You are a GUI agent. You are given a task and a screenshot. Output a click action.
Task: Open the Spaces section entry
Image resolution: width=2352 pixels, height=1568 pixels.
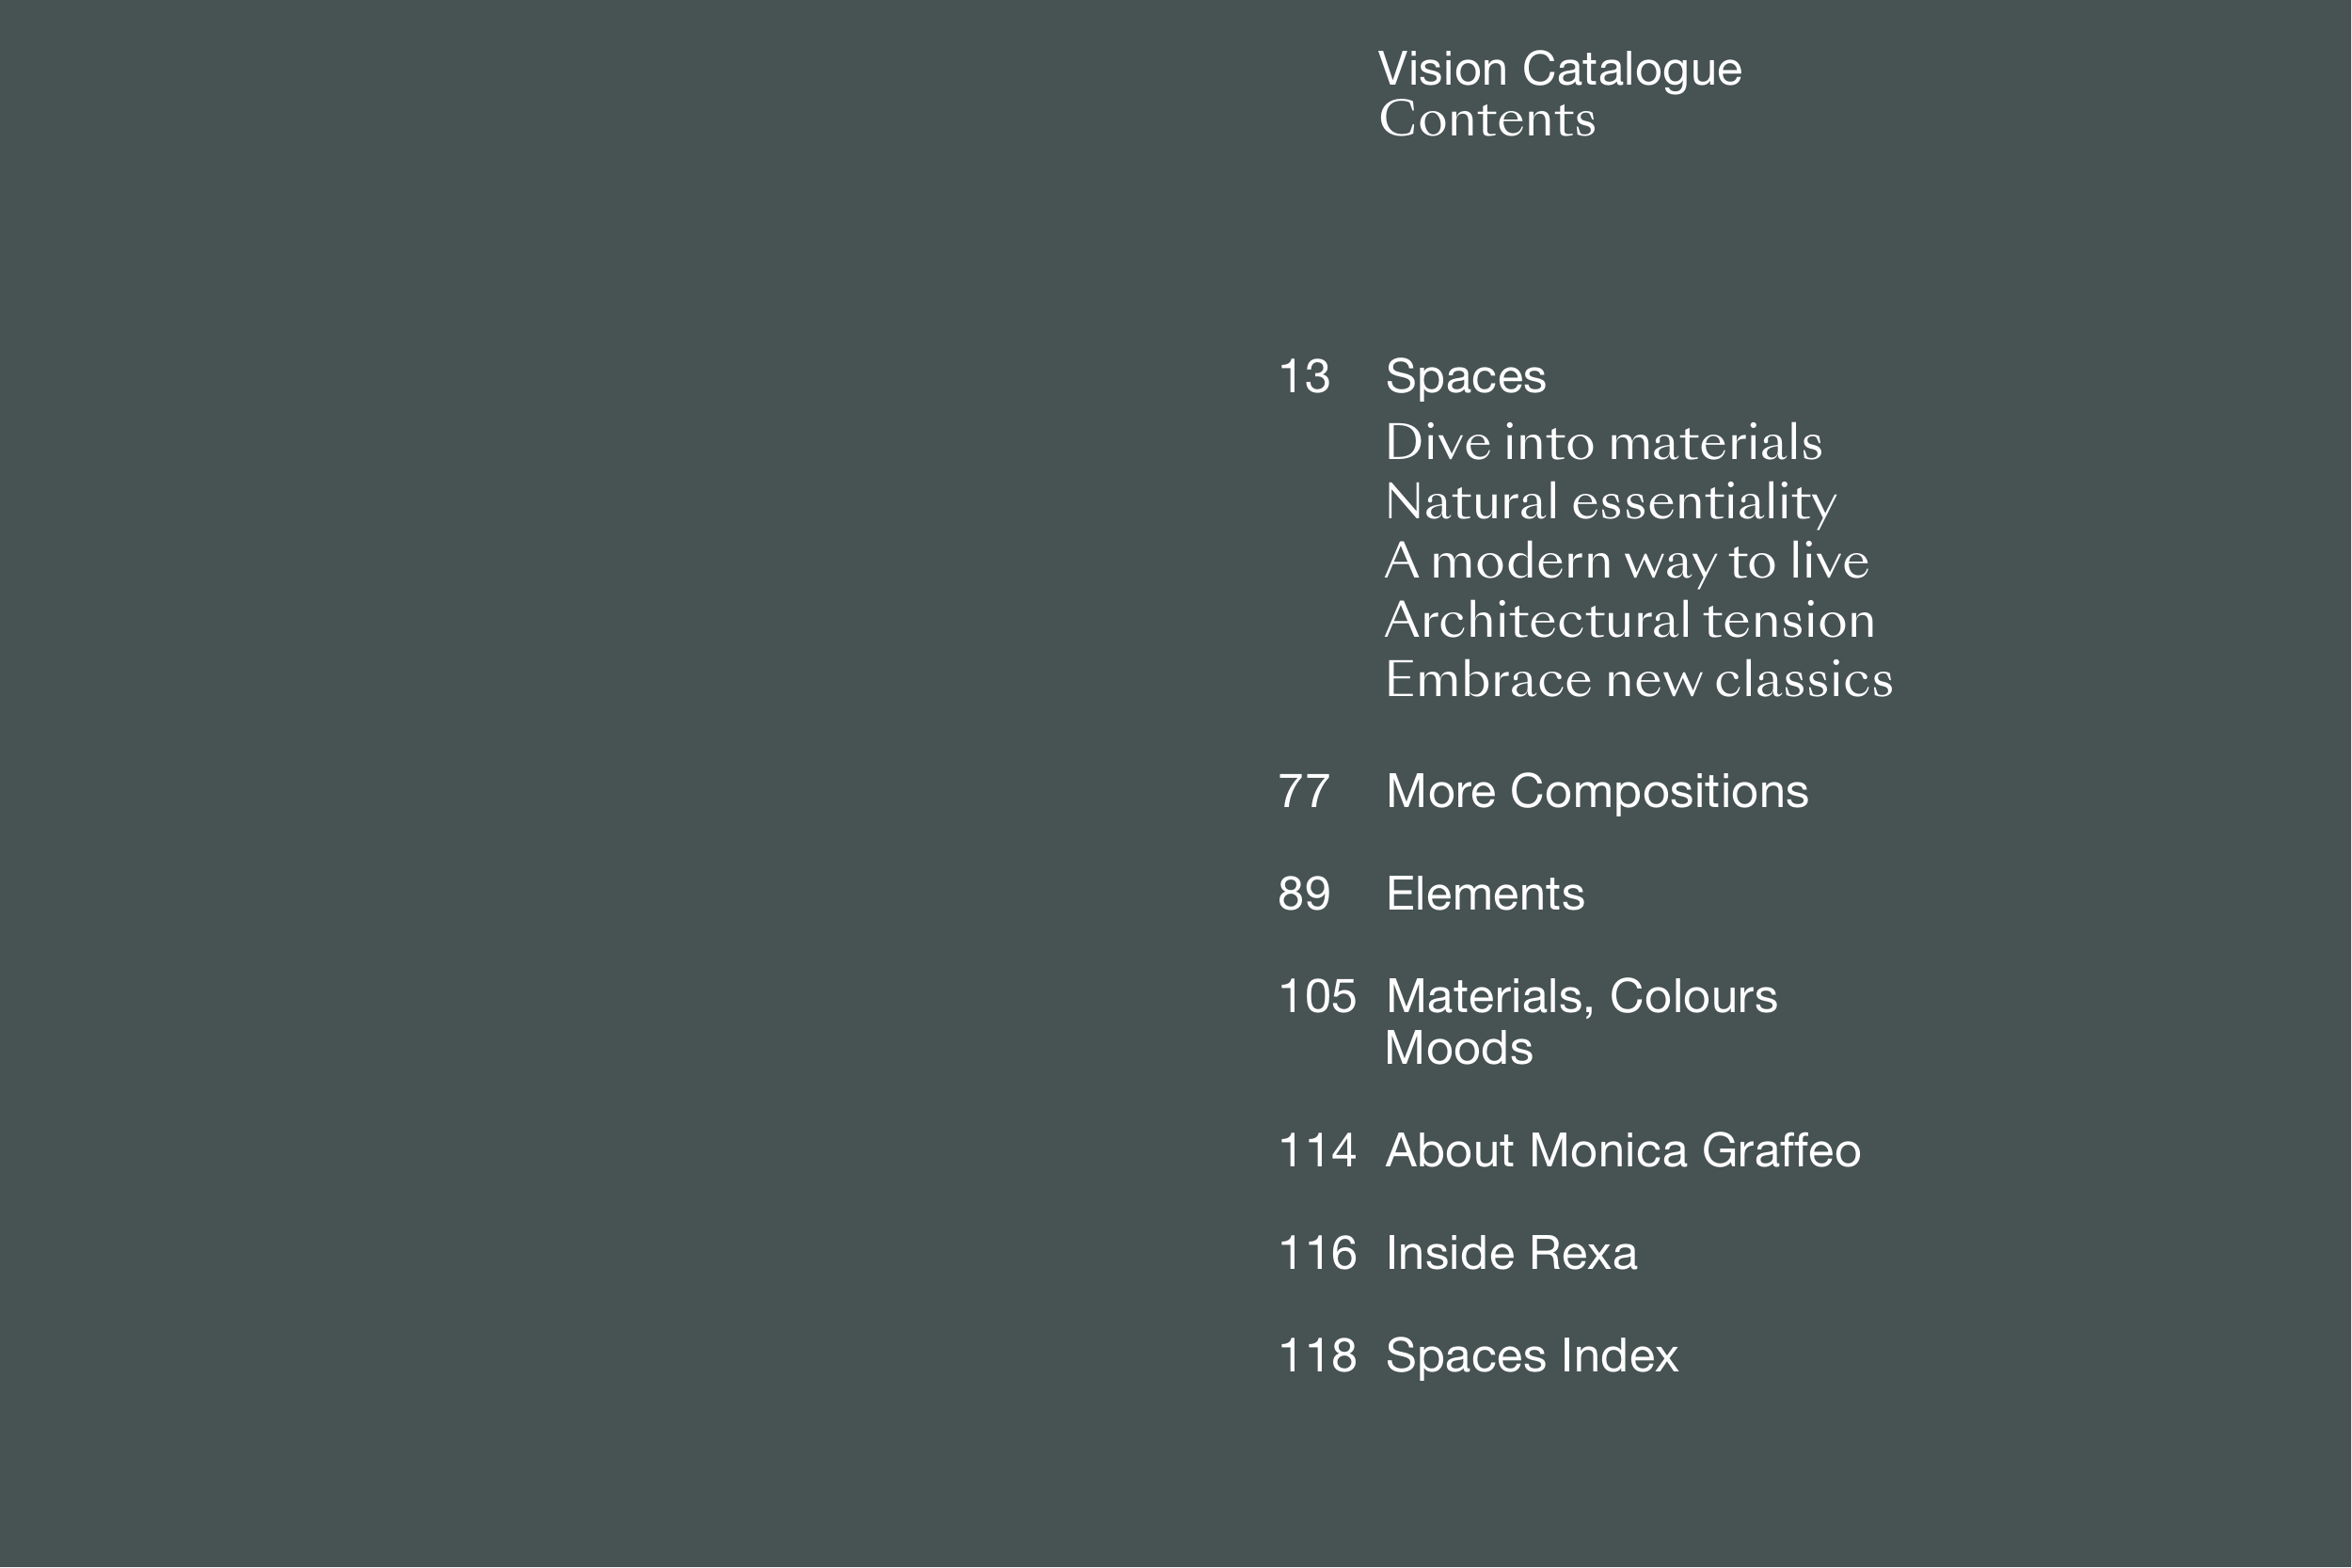pyautogui.click(x=1465, y=377)
